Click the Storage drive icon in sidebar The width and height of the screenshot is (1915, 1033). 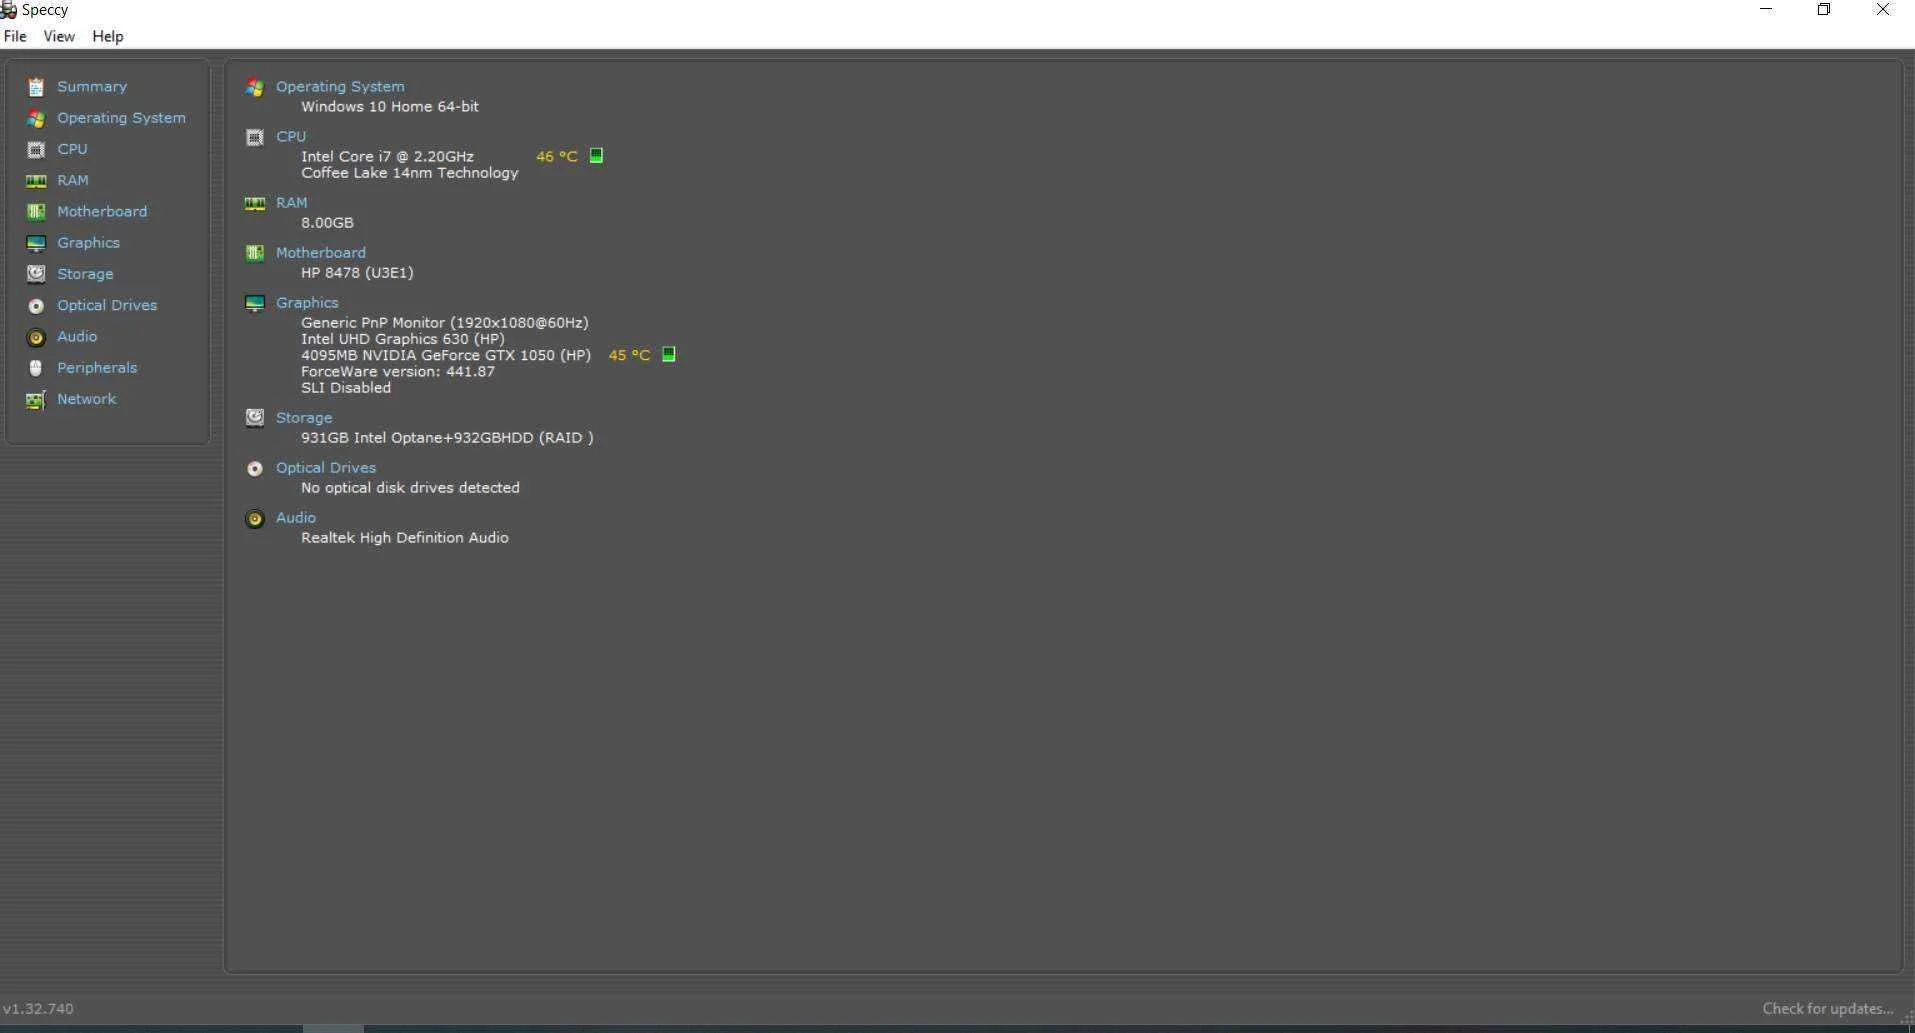click(36, 274)
